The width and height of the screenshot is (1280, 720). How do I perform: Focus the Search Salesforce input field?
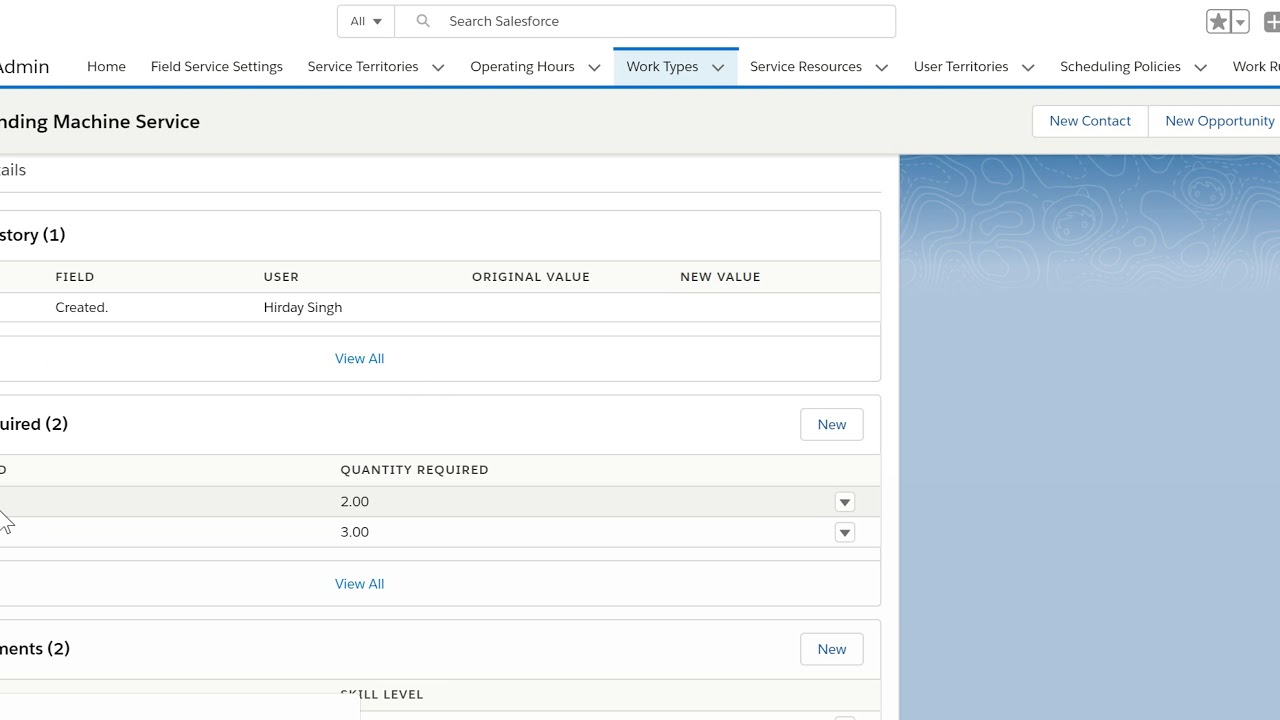(645, 21)
